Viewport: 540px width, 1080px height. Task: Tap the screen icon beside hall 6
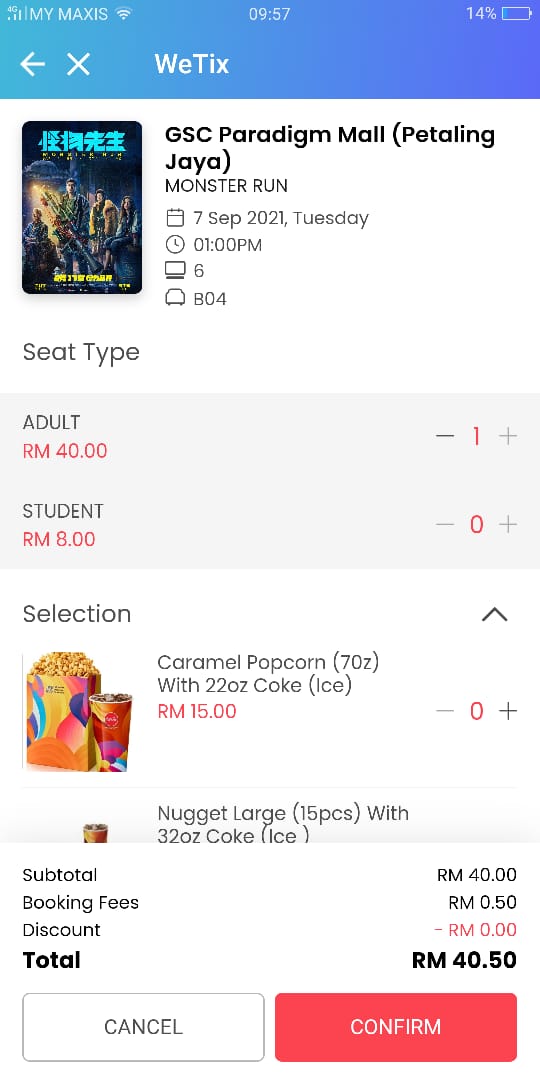[176, 271]
